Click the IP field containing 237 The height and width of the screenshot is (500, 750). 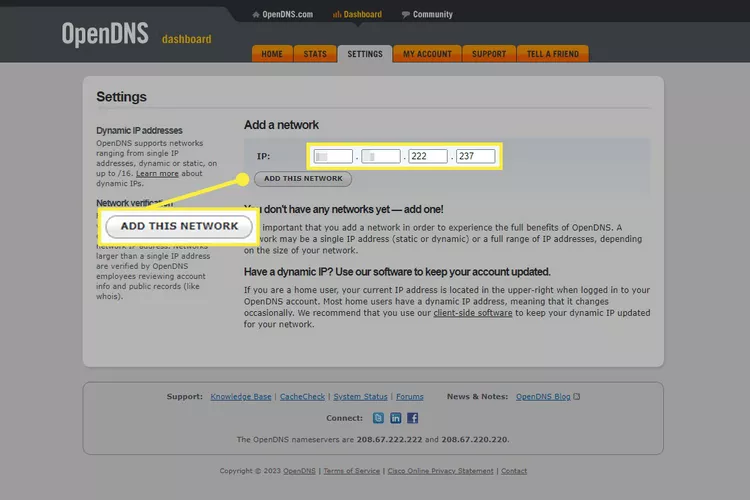(475, 156)
